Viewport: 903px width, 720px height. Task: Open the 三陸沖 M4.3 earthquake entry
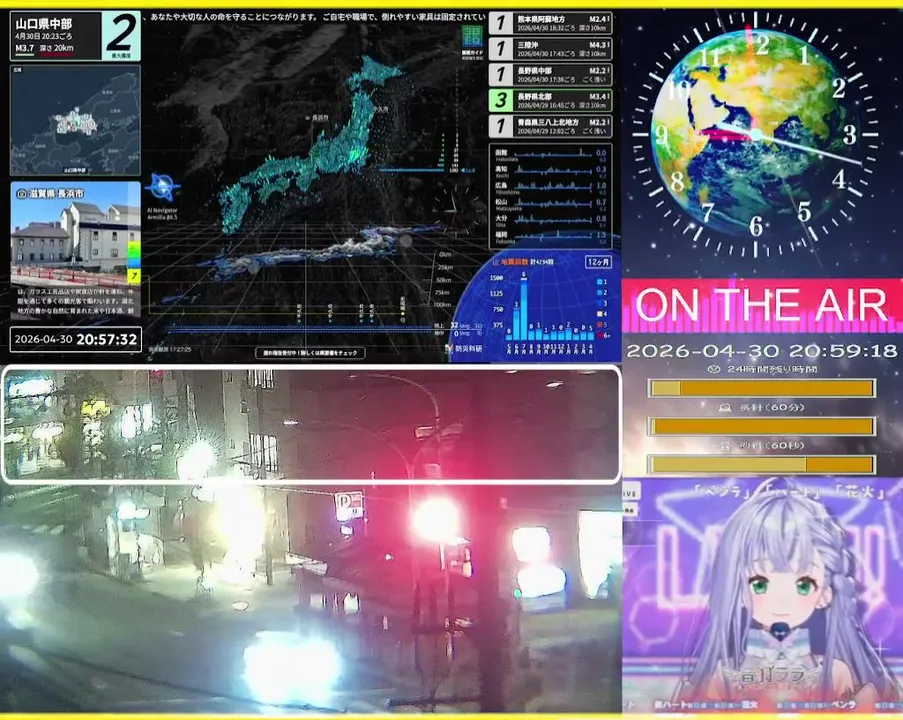coord(550,49)
